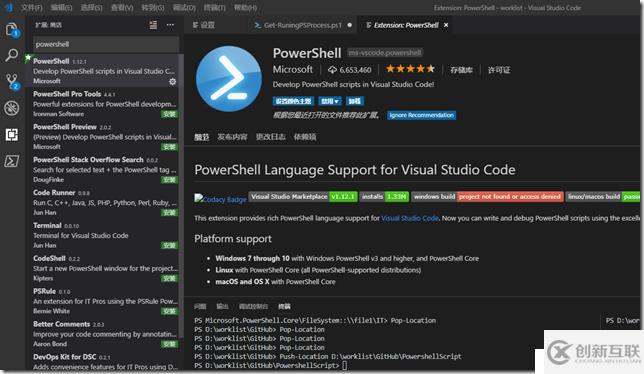Screen dimensions: 644x374
Task: Click the unsaved dot on Get-RuningPSProcess.ps1 tab
Action: pos(350,25)
